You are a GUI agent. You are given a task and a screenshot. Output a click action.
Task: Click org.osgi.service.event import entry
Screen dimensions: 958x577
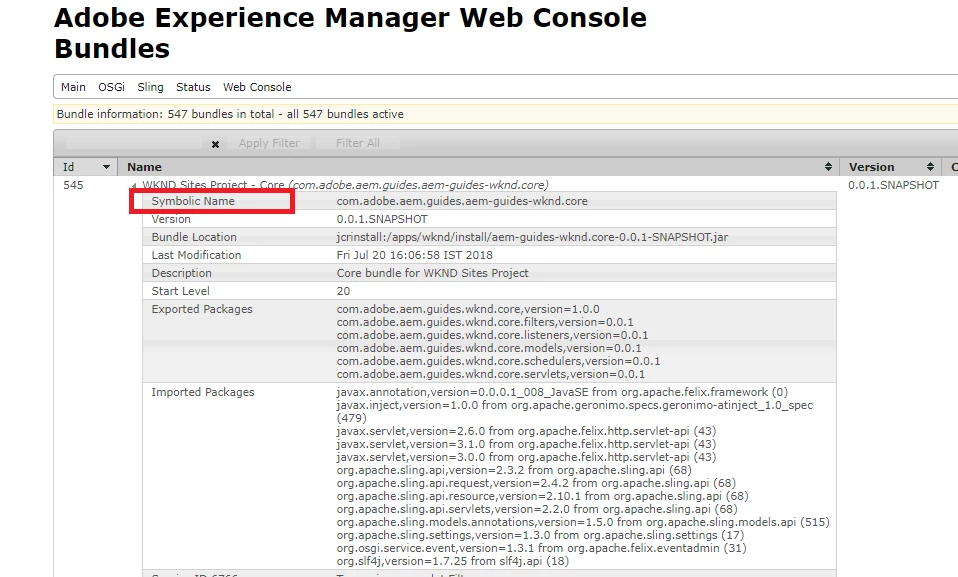(541, 548)
